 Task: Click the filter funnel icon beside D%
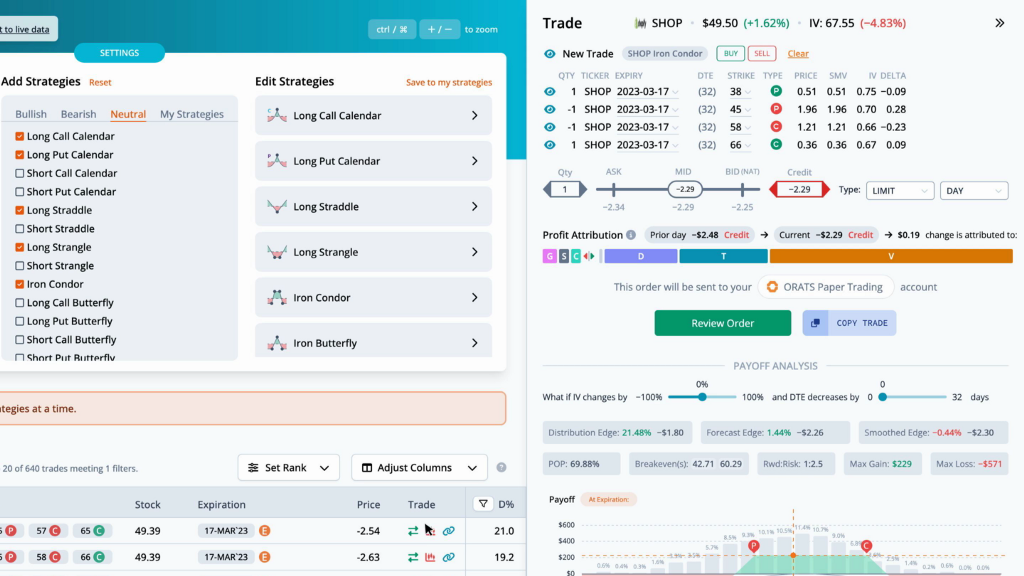[483, 504]
